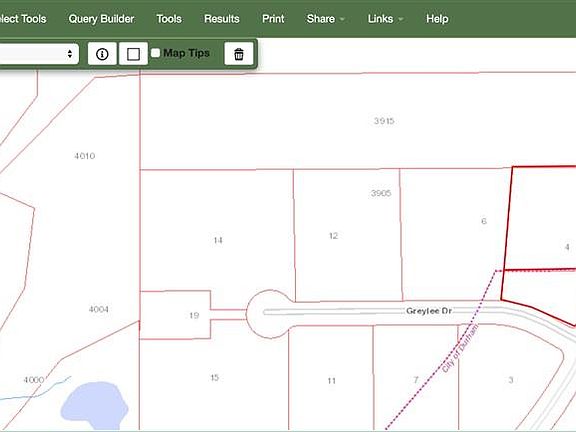Expand the Share menu

(325, 19)
